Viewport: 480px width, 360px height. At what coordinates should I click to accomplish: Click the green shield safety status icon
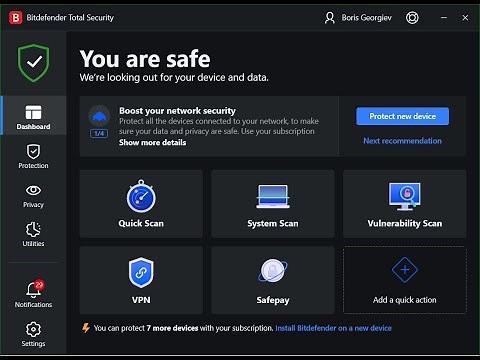(x=34, y=63)
